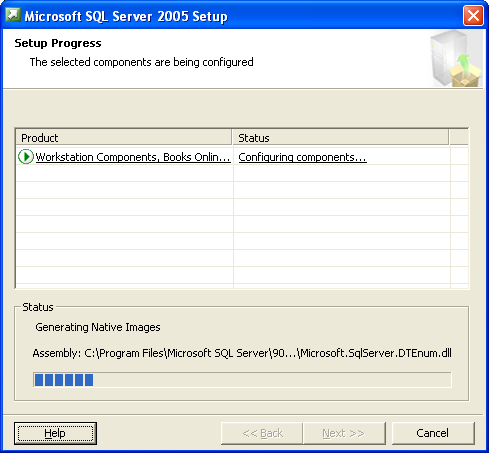Click the setup icon in the title bar
The image size is (489, 453).
point(13,15)
